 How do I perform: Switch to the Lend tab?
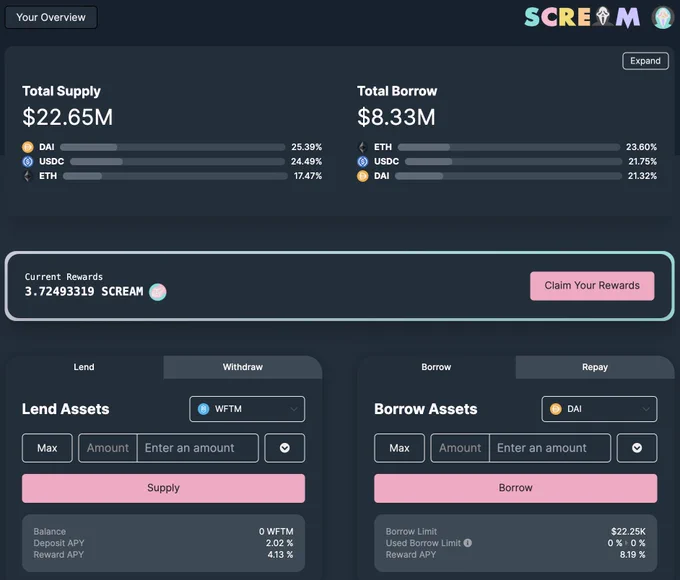click(x=84, y=367)
